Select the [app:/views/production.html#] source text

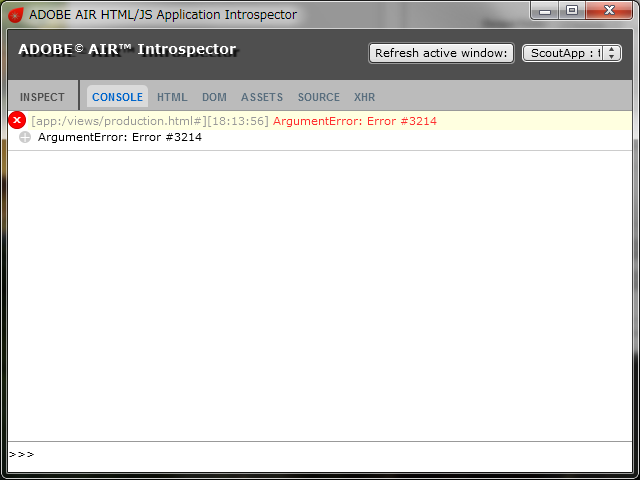coord(119,121)
